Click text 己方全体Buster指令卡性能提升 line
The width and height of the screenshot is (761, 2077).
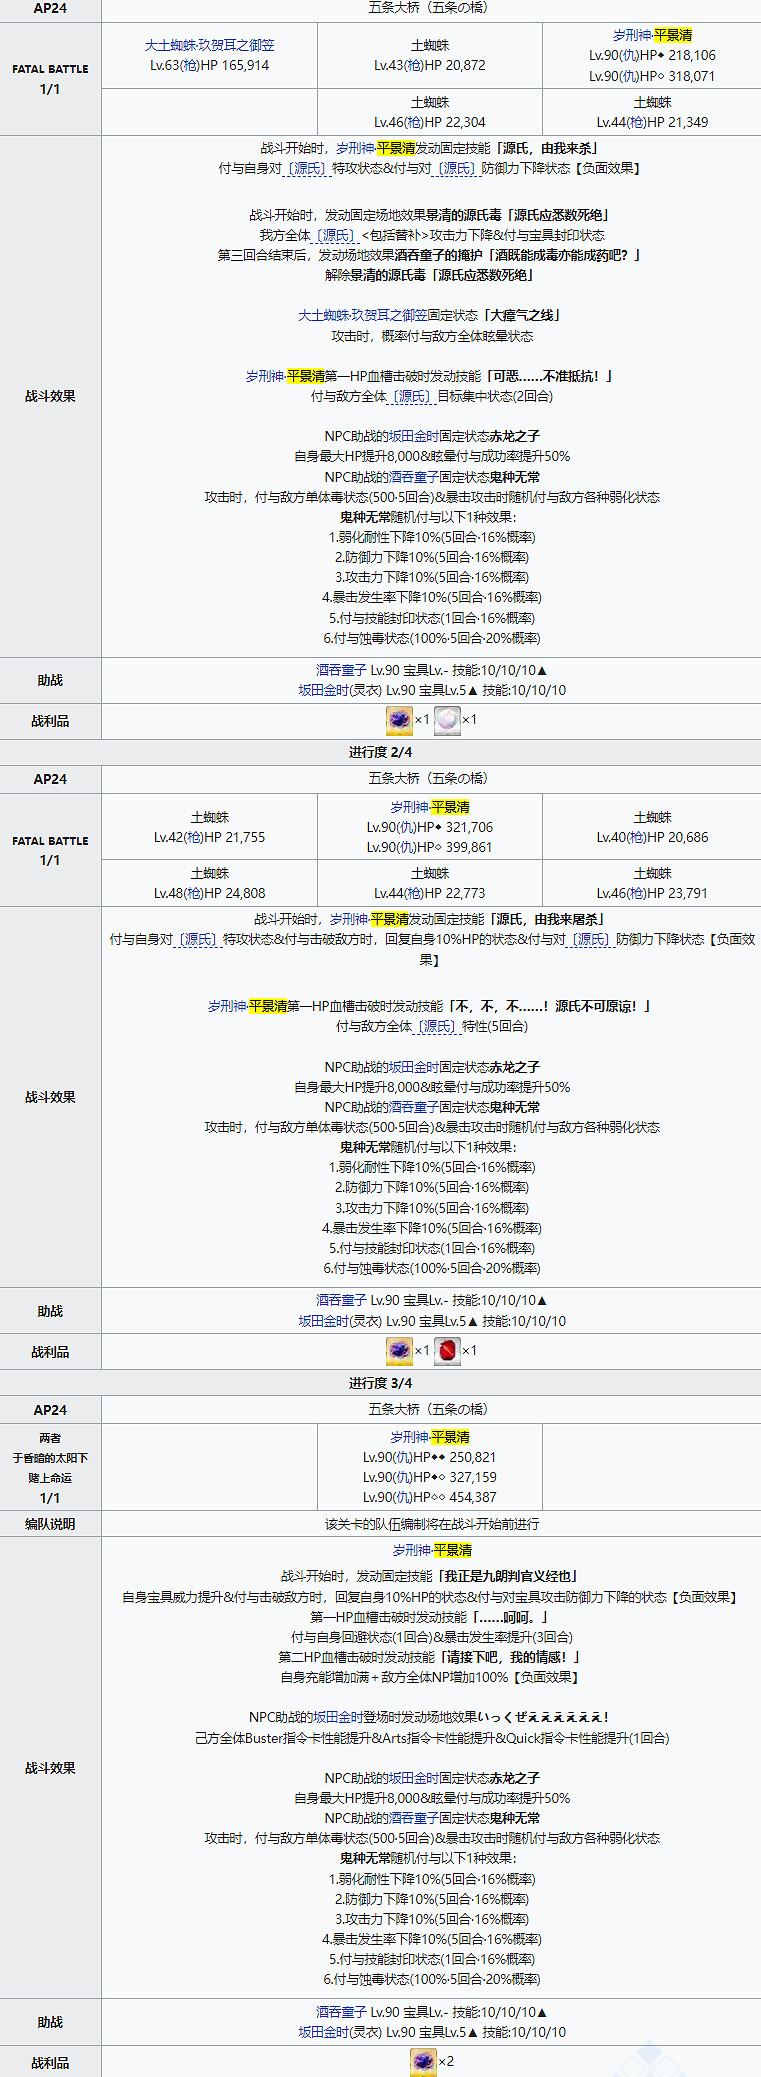(x=432, y=1738)
